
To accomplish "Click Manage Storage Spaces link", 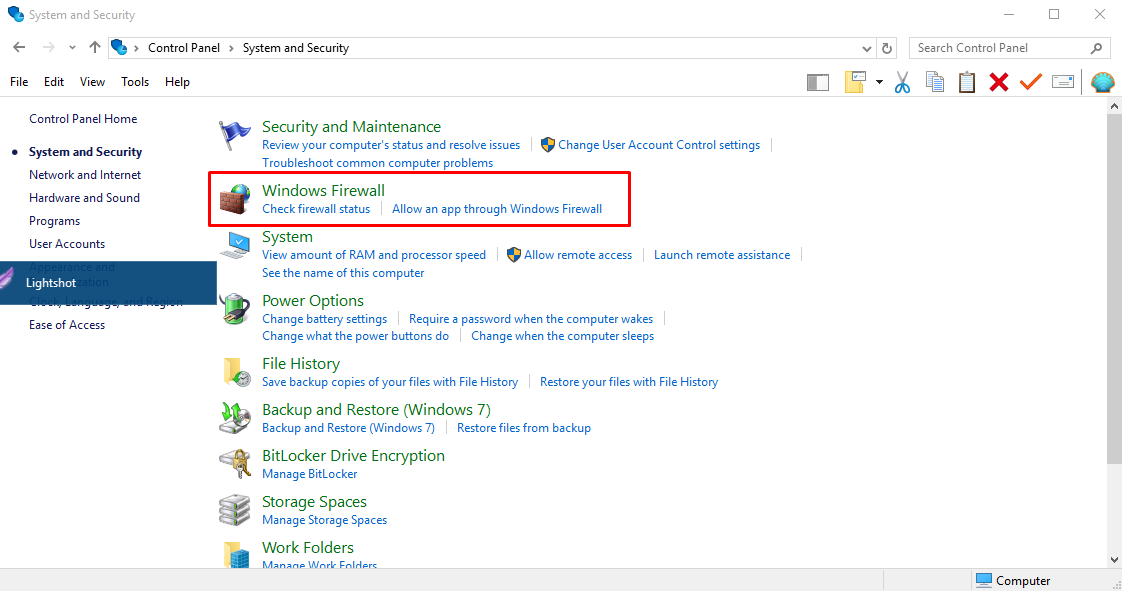I will [324, 520].
